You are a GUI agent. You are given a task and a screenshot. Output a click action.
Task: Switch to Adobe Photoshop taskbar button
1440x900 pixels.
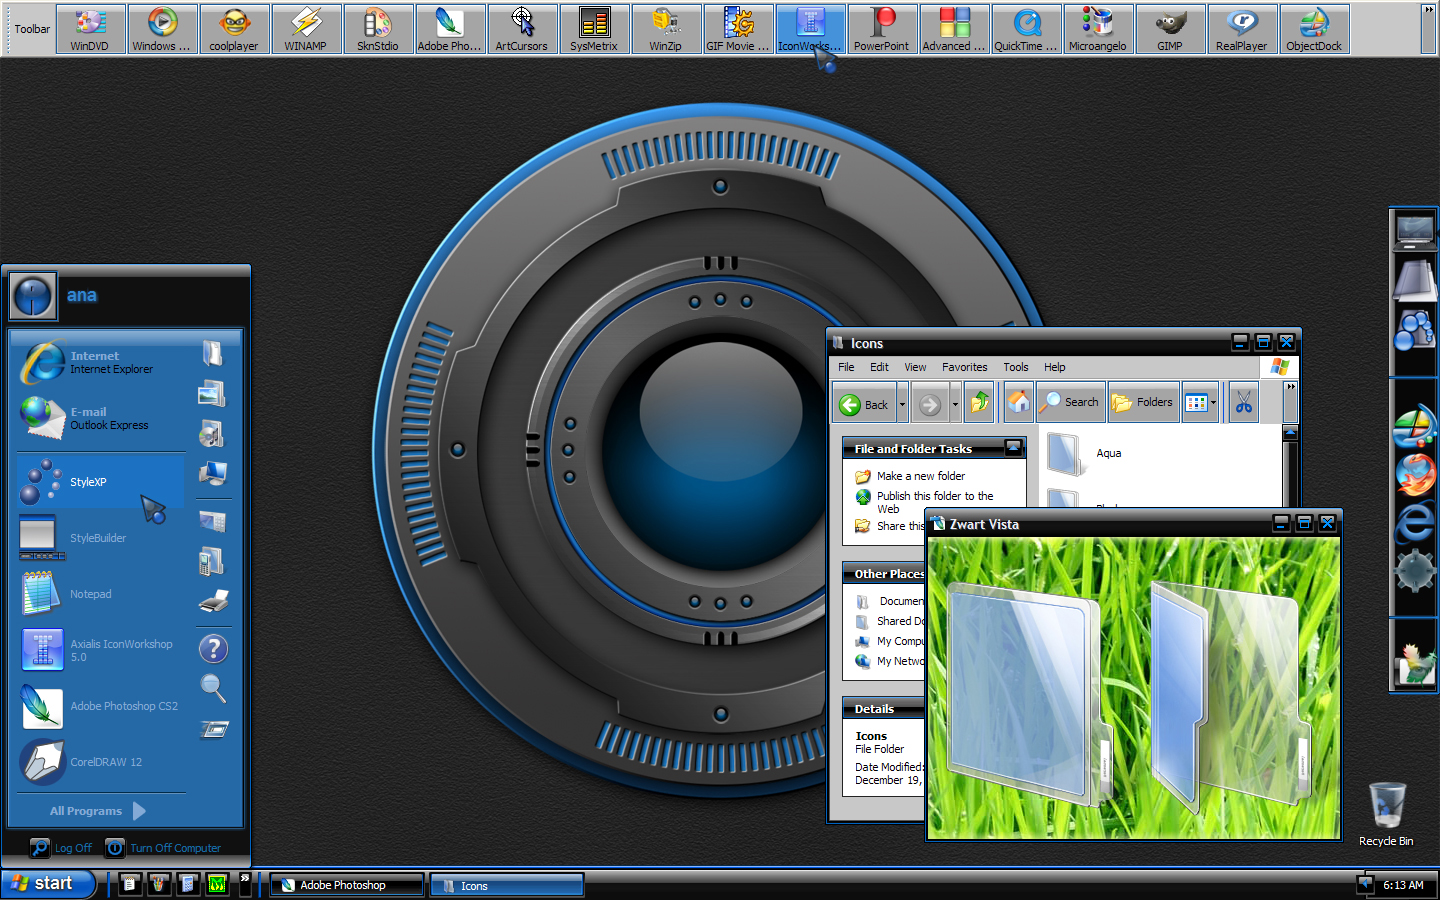pos(347,885)
